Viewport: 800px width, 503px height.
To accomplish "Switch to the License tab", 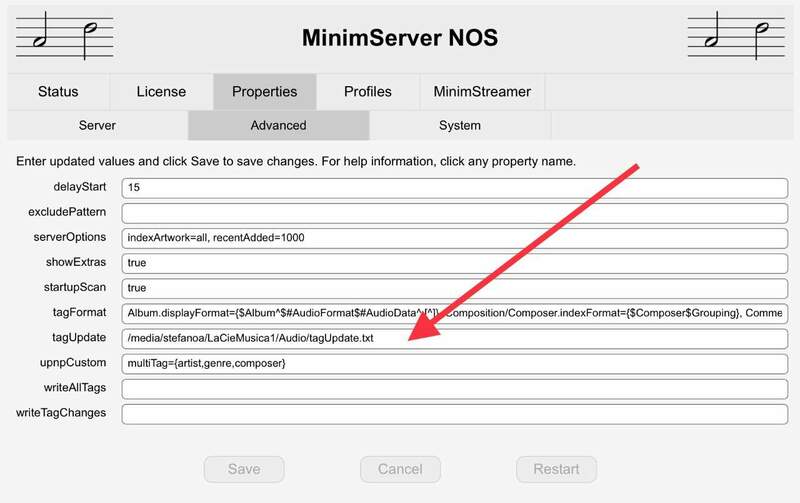I will [161, 92].
